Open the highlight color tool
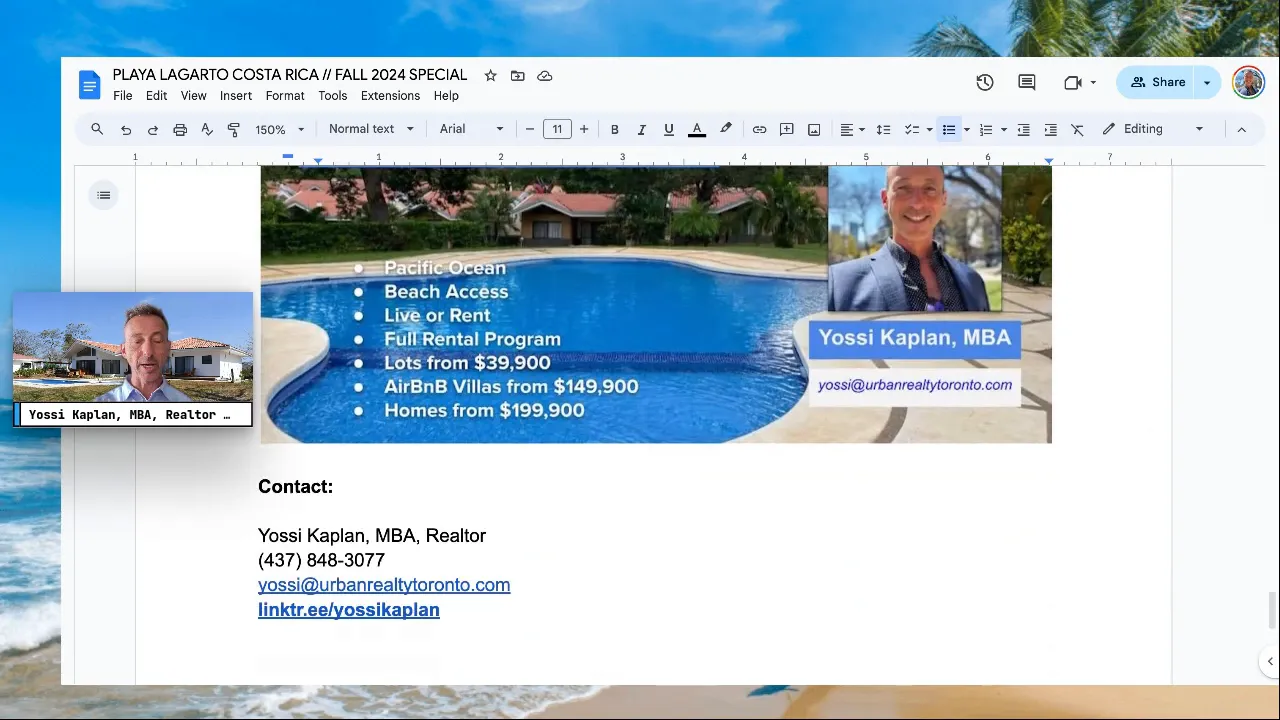1280x720 pixels. tap(726, 129)
